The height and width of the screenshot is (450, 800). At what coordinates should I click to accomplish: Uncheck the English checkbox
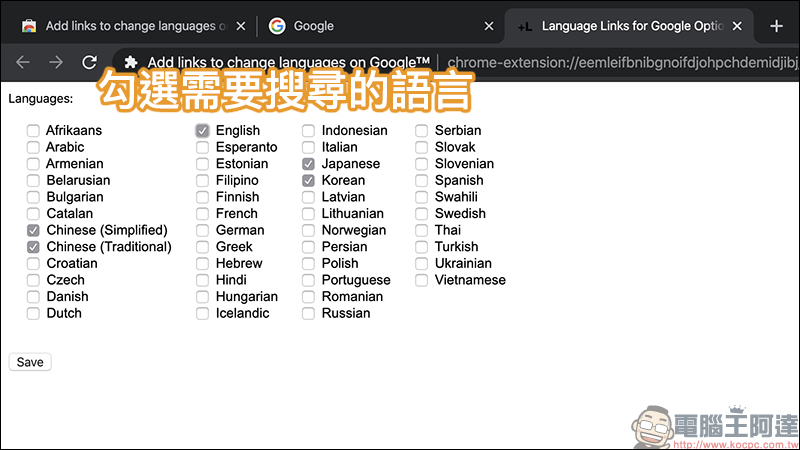coord(203,131)
